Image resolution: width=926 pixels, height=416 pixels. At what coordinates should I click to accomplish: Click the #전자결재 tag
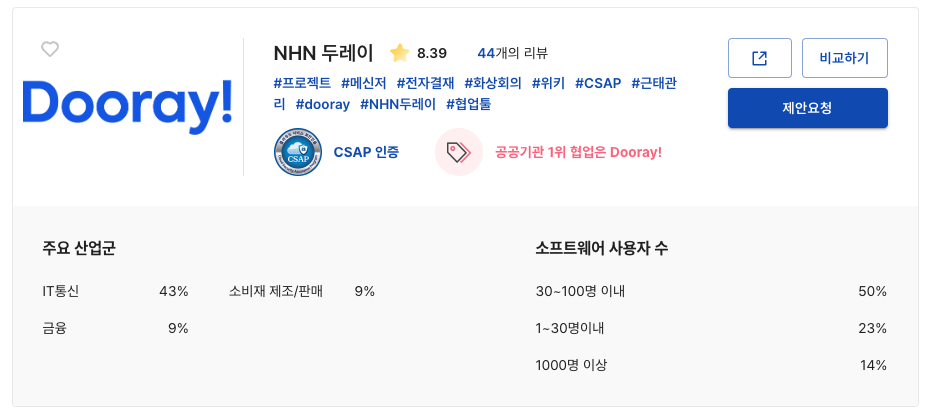point(425,82)
